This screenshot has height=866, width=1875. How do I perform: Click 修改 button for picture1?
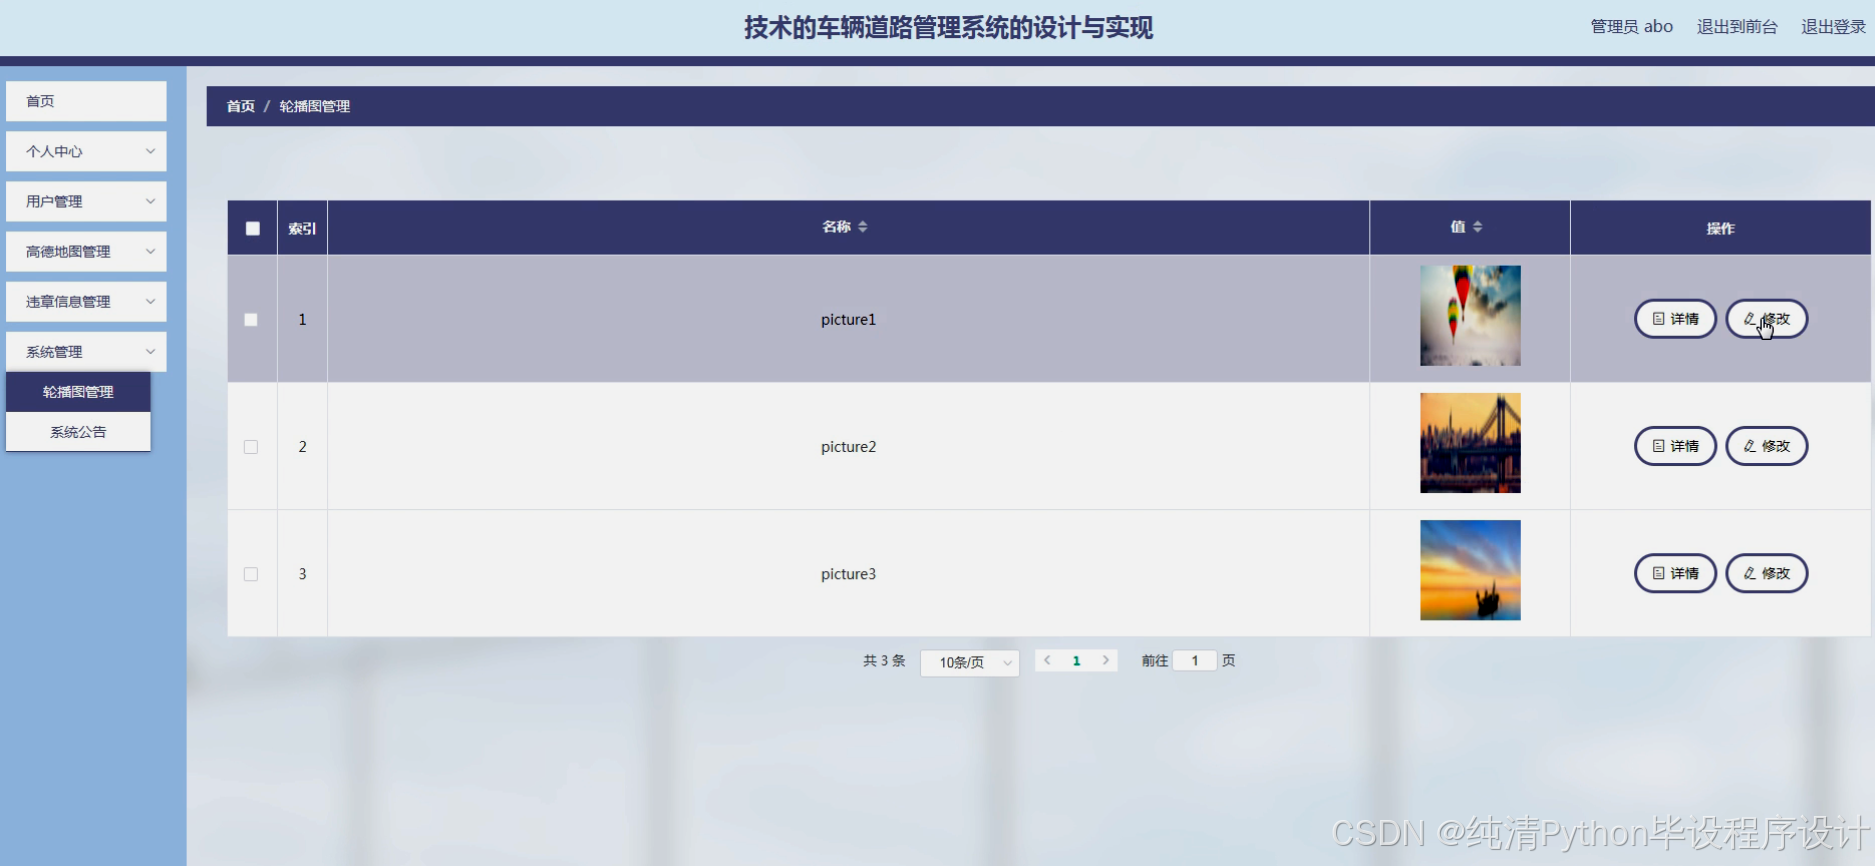1767,319
